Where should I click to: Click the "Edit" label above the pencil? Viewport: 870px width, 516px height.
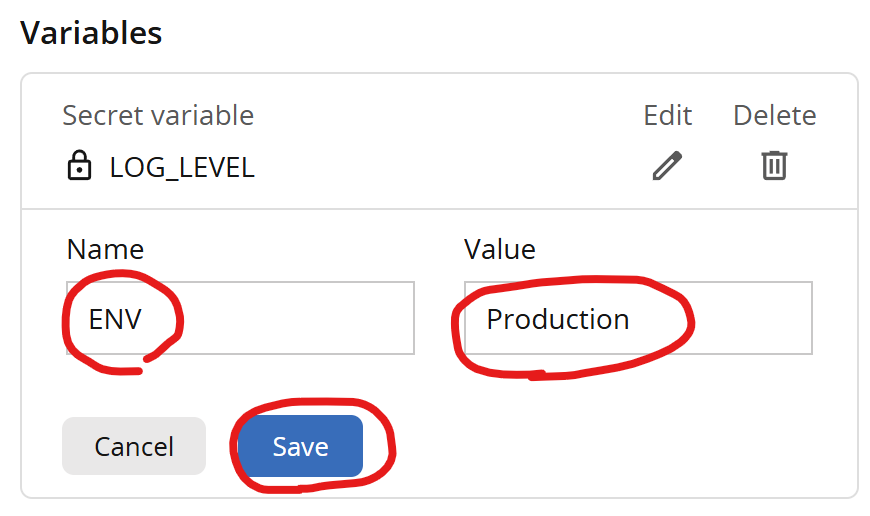pos(667,116)
